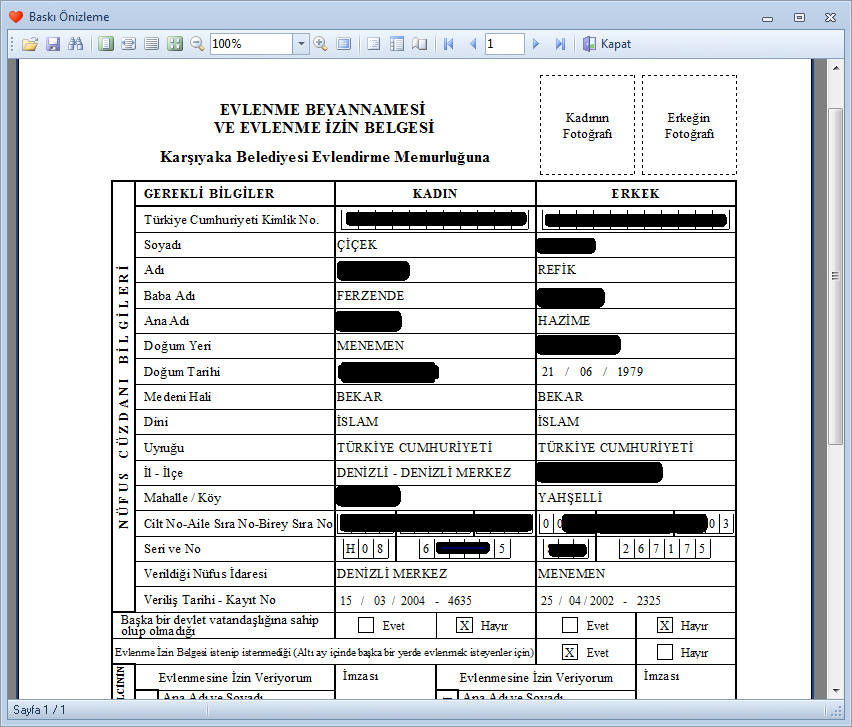
Task: Click the 'Medeni Hali' row label
Action: point(178,397)
